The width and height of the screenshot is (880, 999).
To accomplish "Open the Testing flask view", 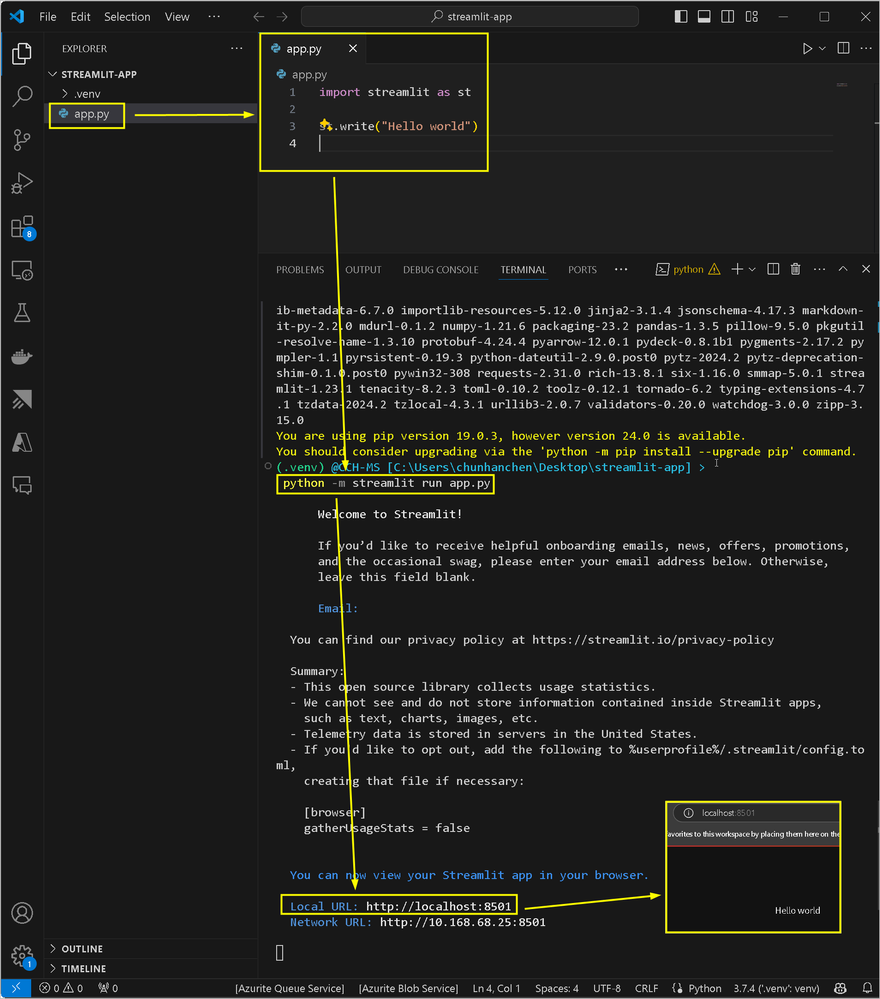I will 22,313.
